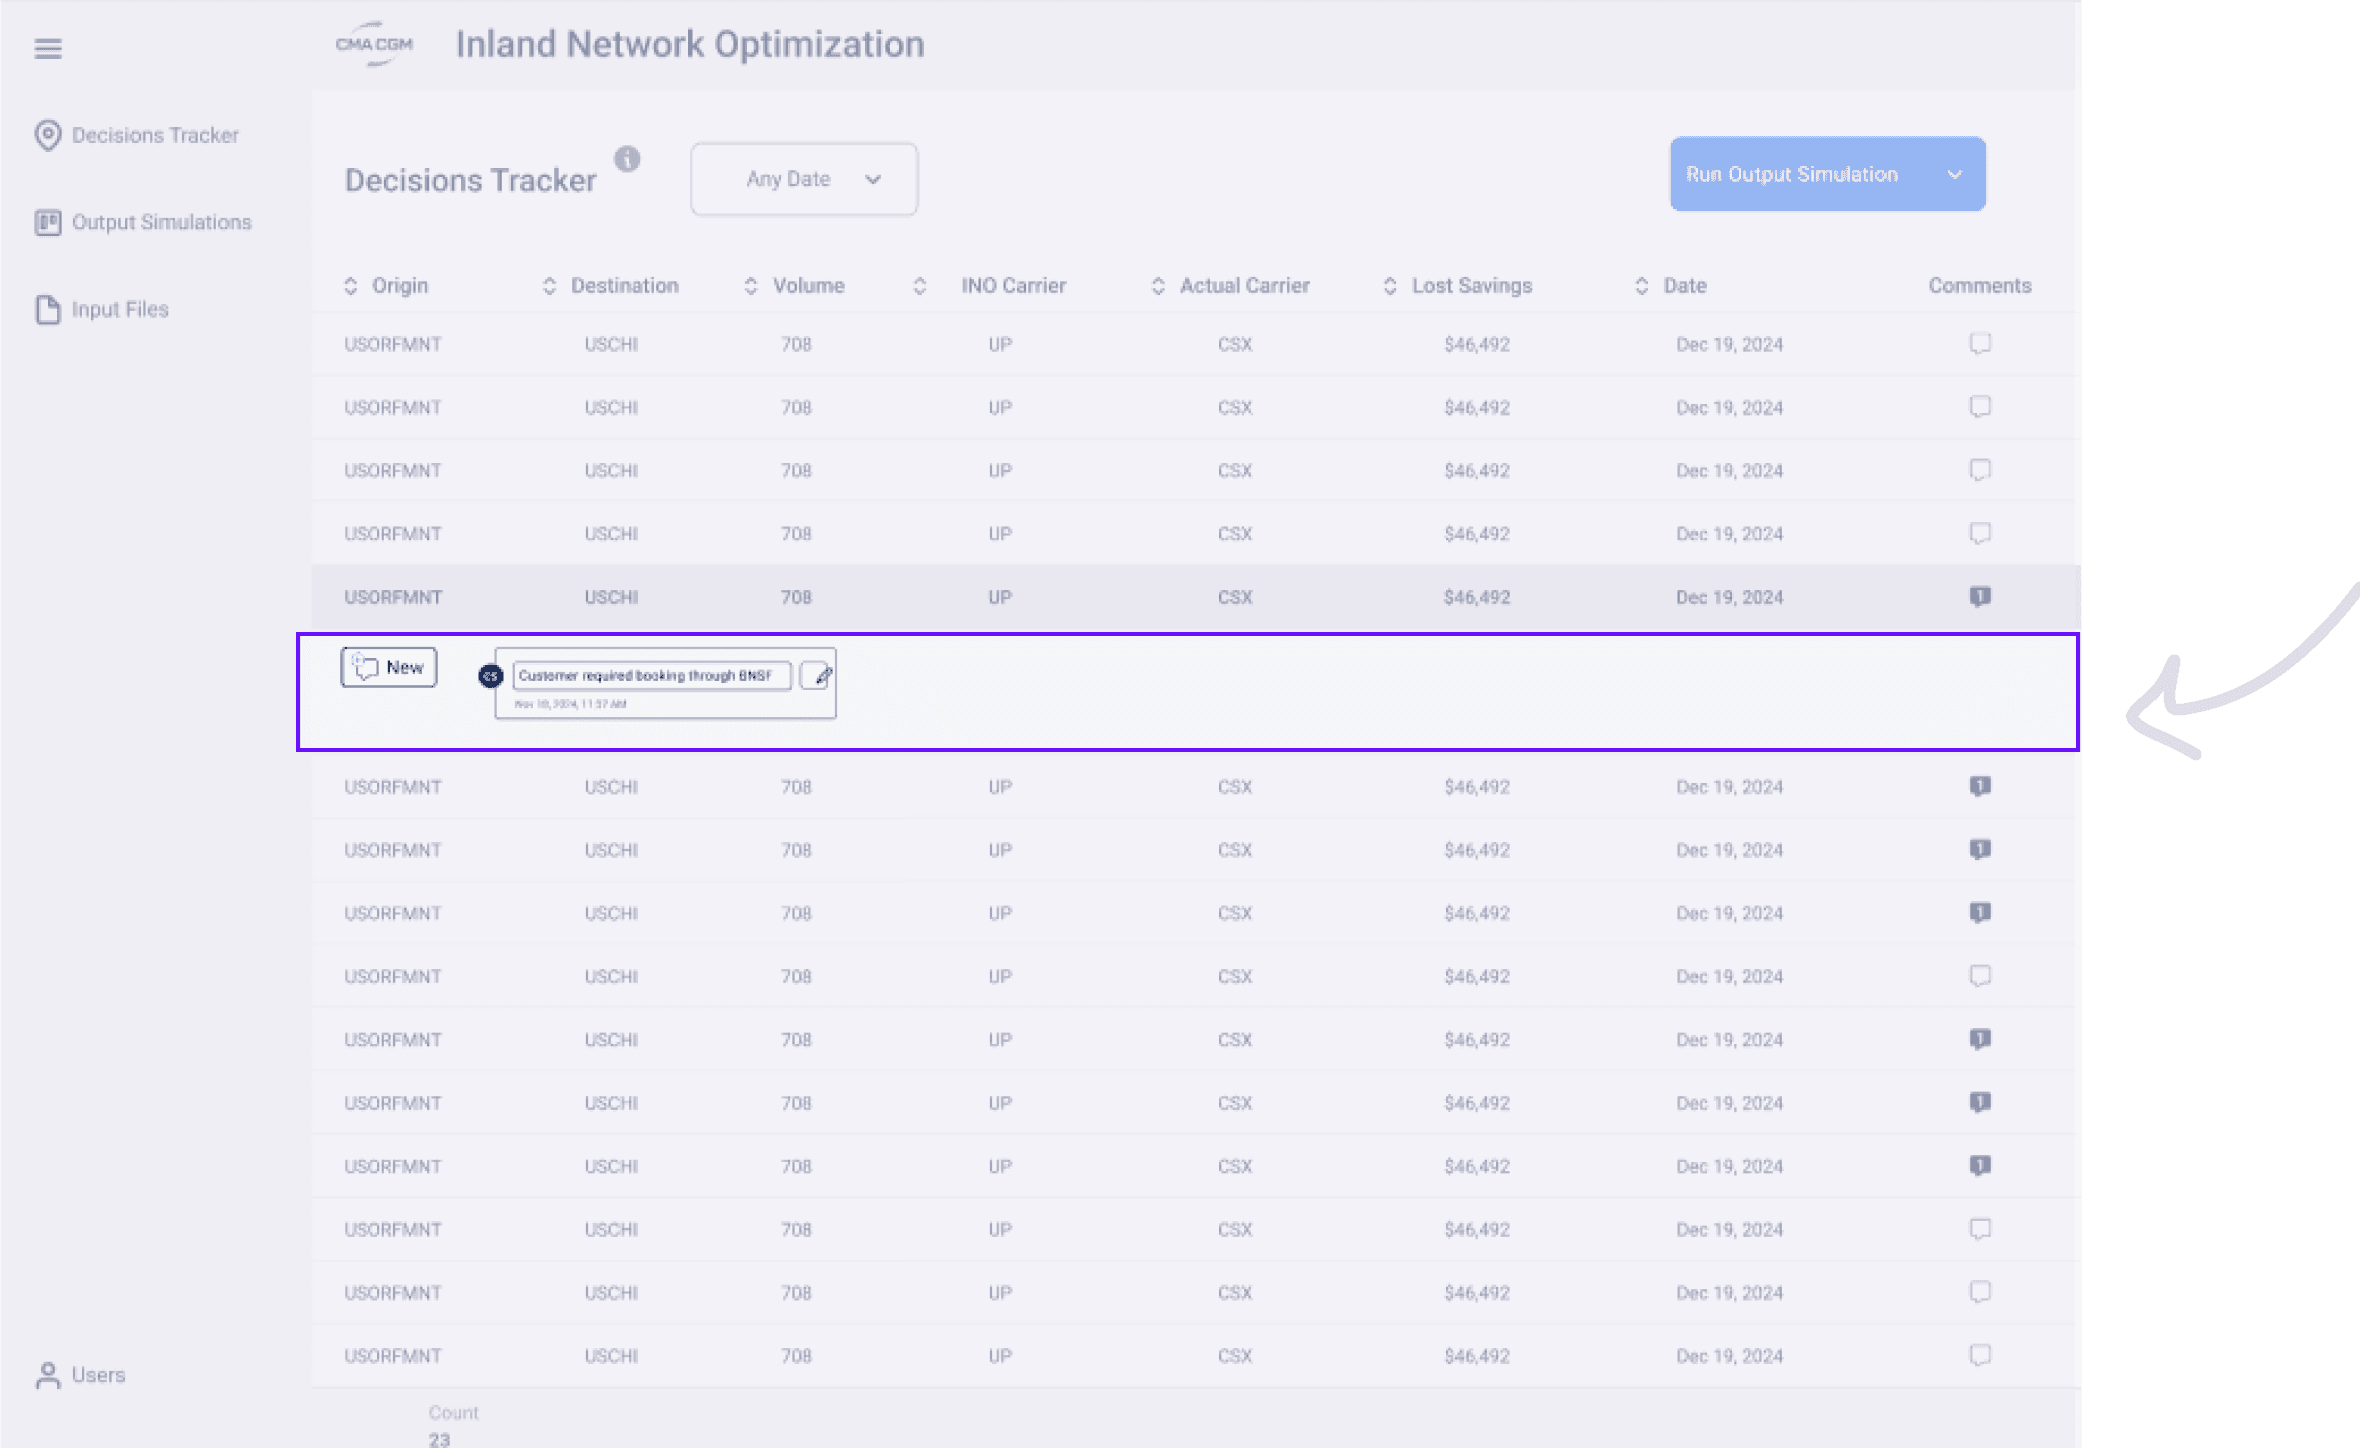Click the filled comment icon in highlighted row
Viewport: 2360px width, 1448px height.
(1979, 597)
